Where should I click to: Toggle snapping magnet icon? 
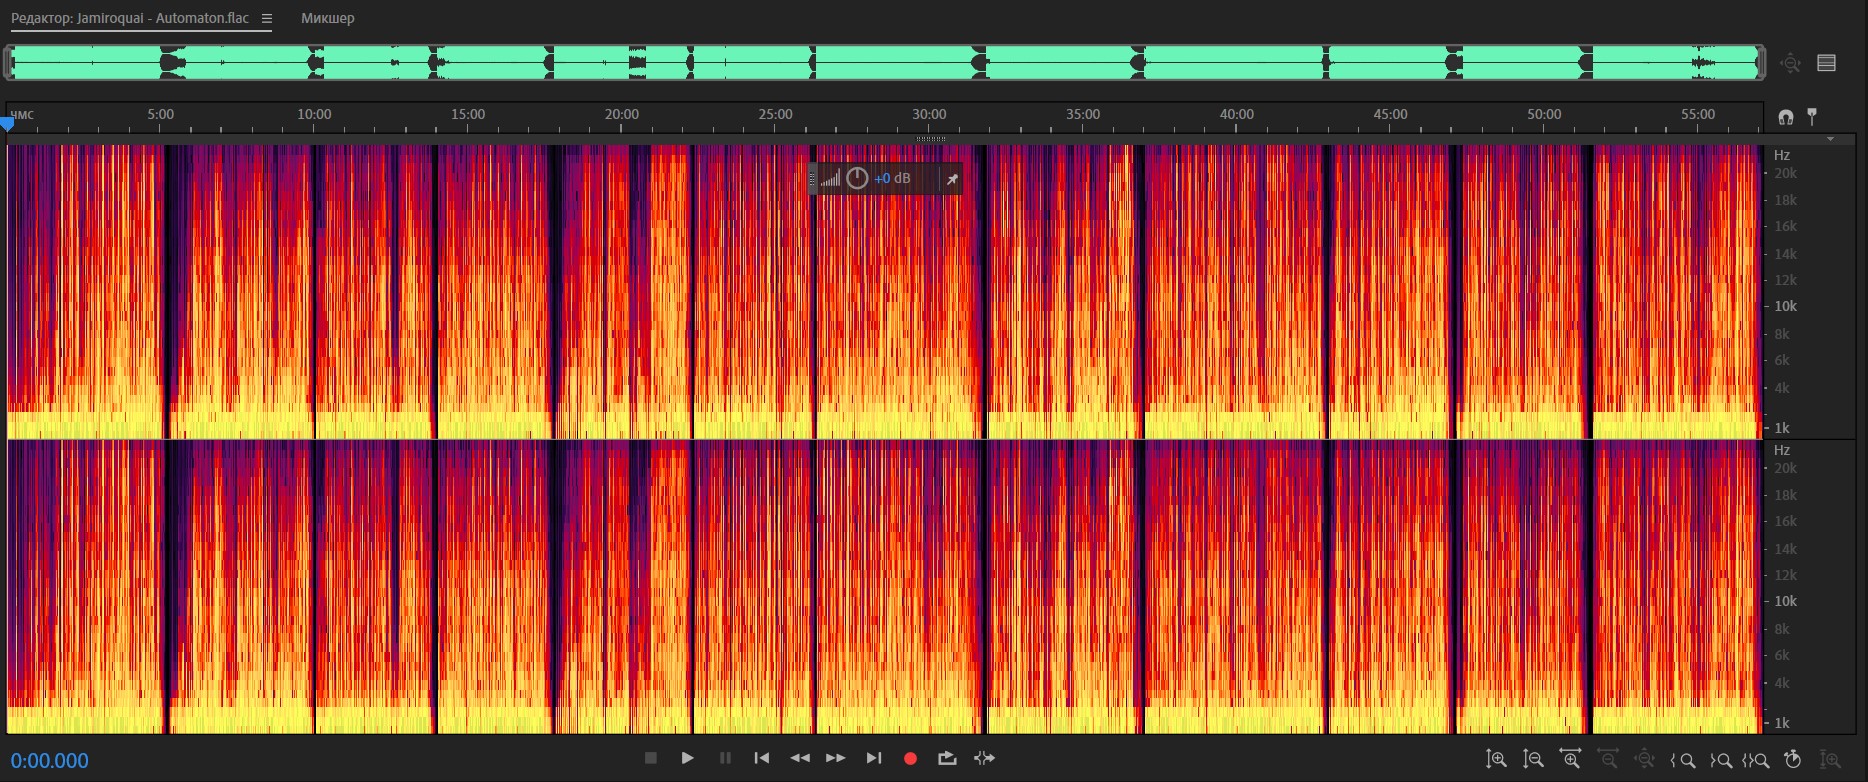[1786, 117]
